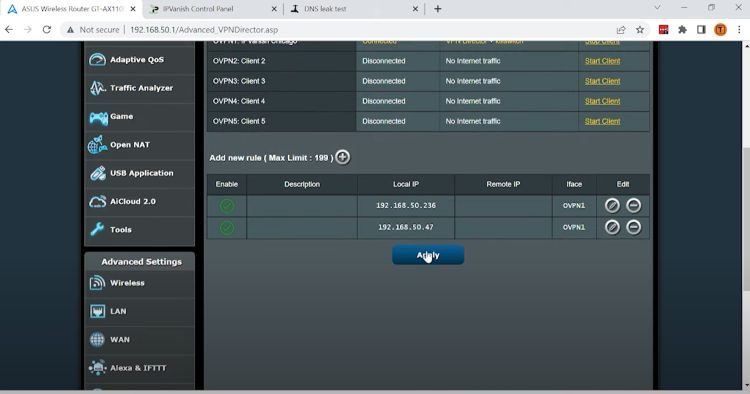Image resolution: width=750 pixels, height=394 pixels.
Task: Close the DNS leak test tab
Action: [x=415, y=9]
